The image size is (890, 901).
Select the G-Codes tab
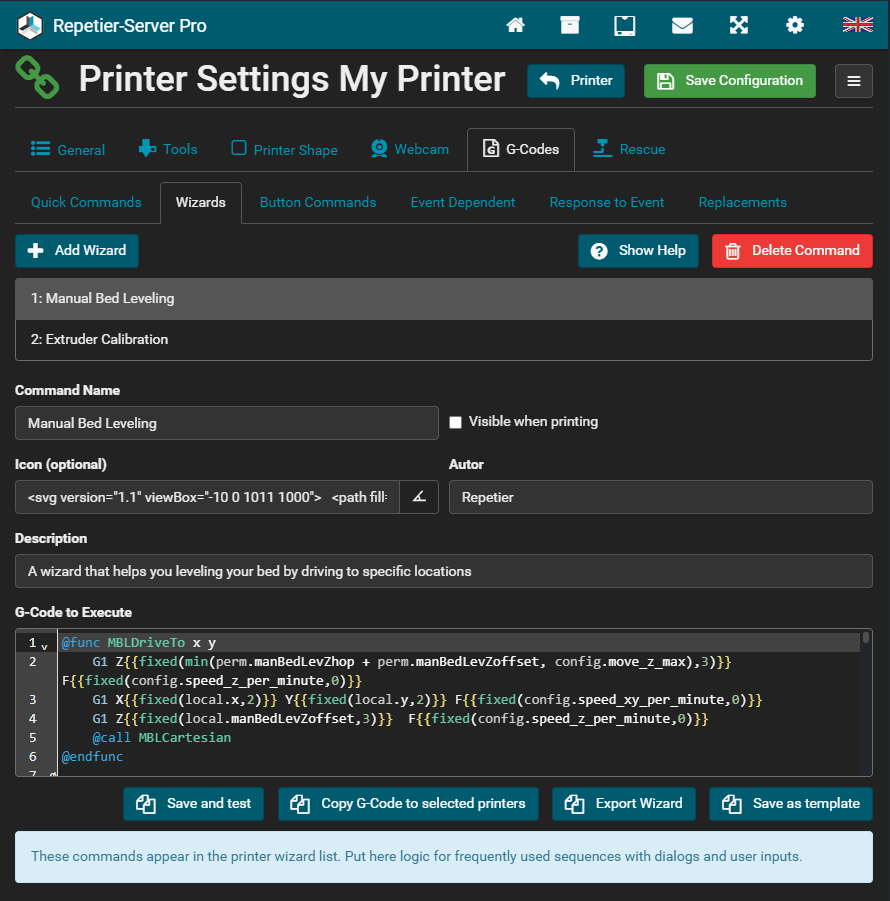tap(521, 149)
